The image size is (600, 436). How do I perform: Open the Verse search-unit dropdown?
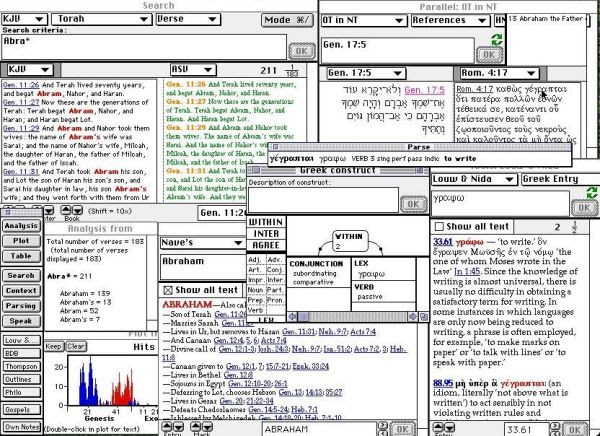point(188,19)
